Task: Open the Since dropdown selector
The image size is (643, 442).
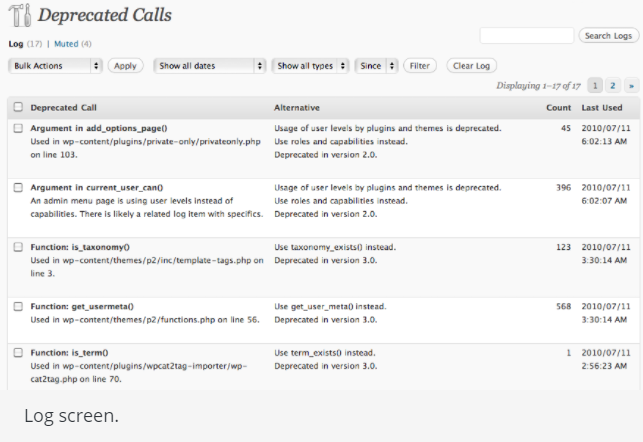Action: coord(375,65)
